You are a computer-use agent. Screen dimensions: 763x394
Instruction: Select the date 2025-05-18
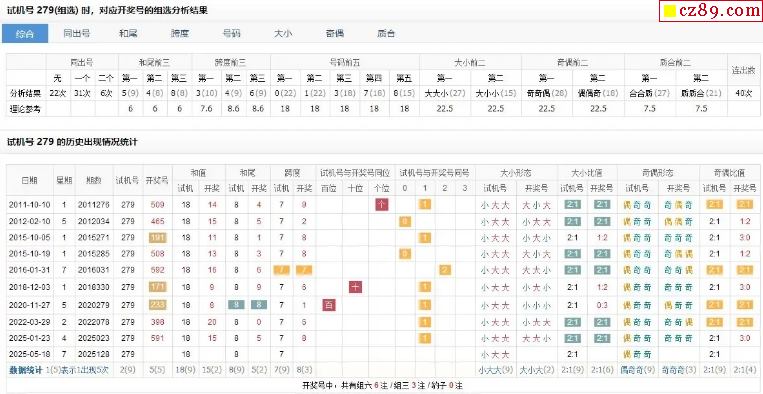(x=29, y=354)
